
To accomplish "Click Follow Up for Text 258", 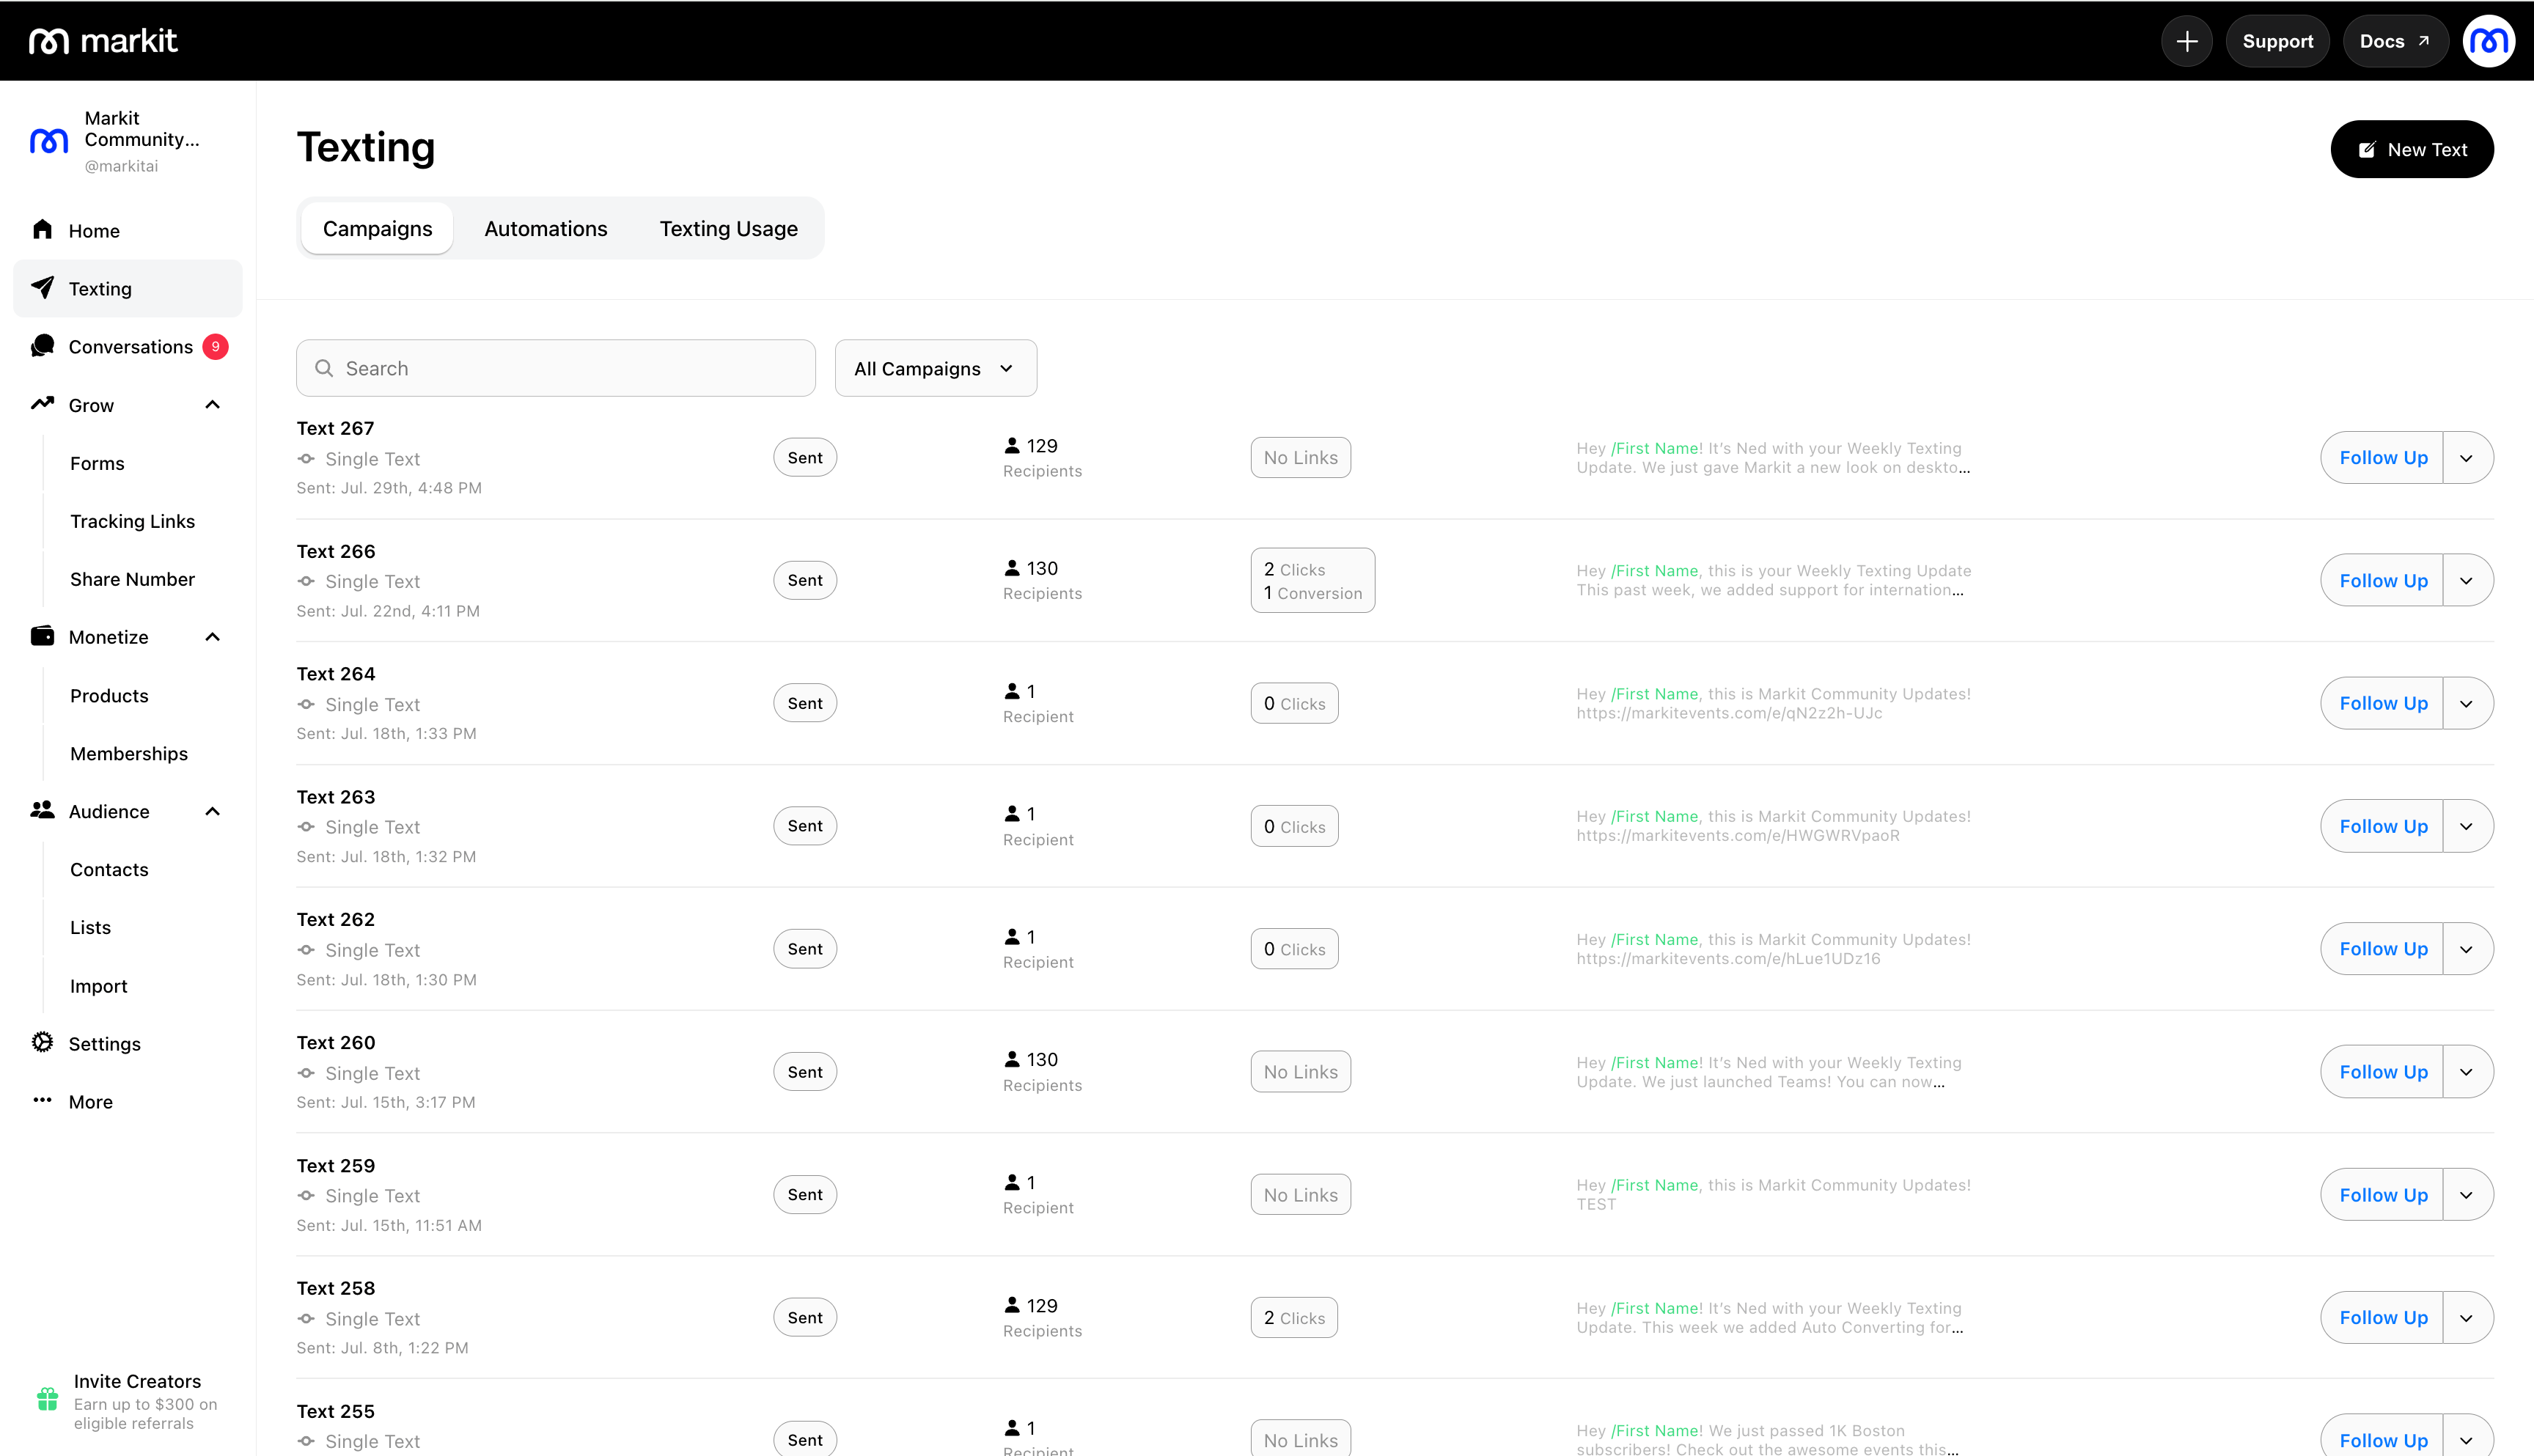I will pos(2382,1318).
